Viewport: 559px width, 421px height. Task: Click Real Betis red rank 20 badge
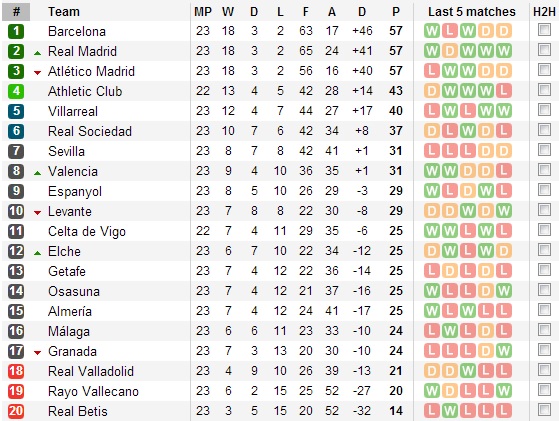coord(16,411)
